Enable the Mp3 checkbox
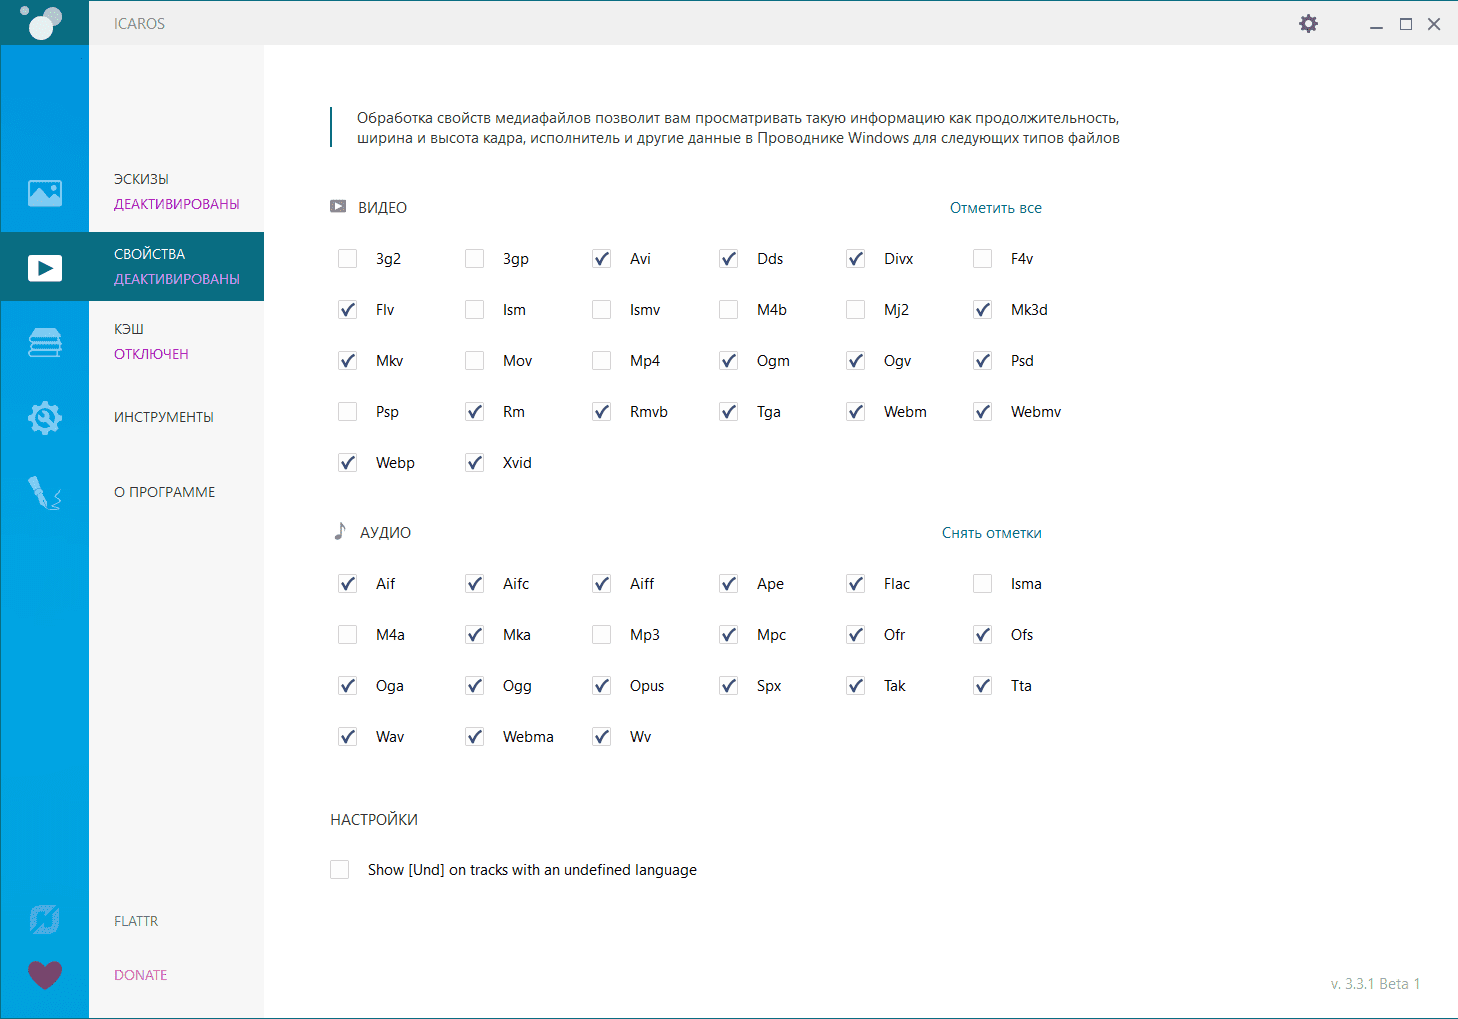The image size is (1458, 1019). pyautogui.click(x=602, y=635)
